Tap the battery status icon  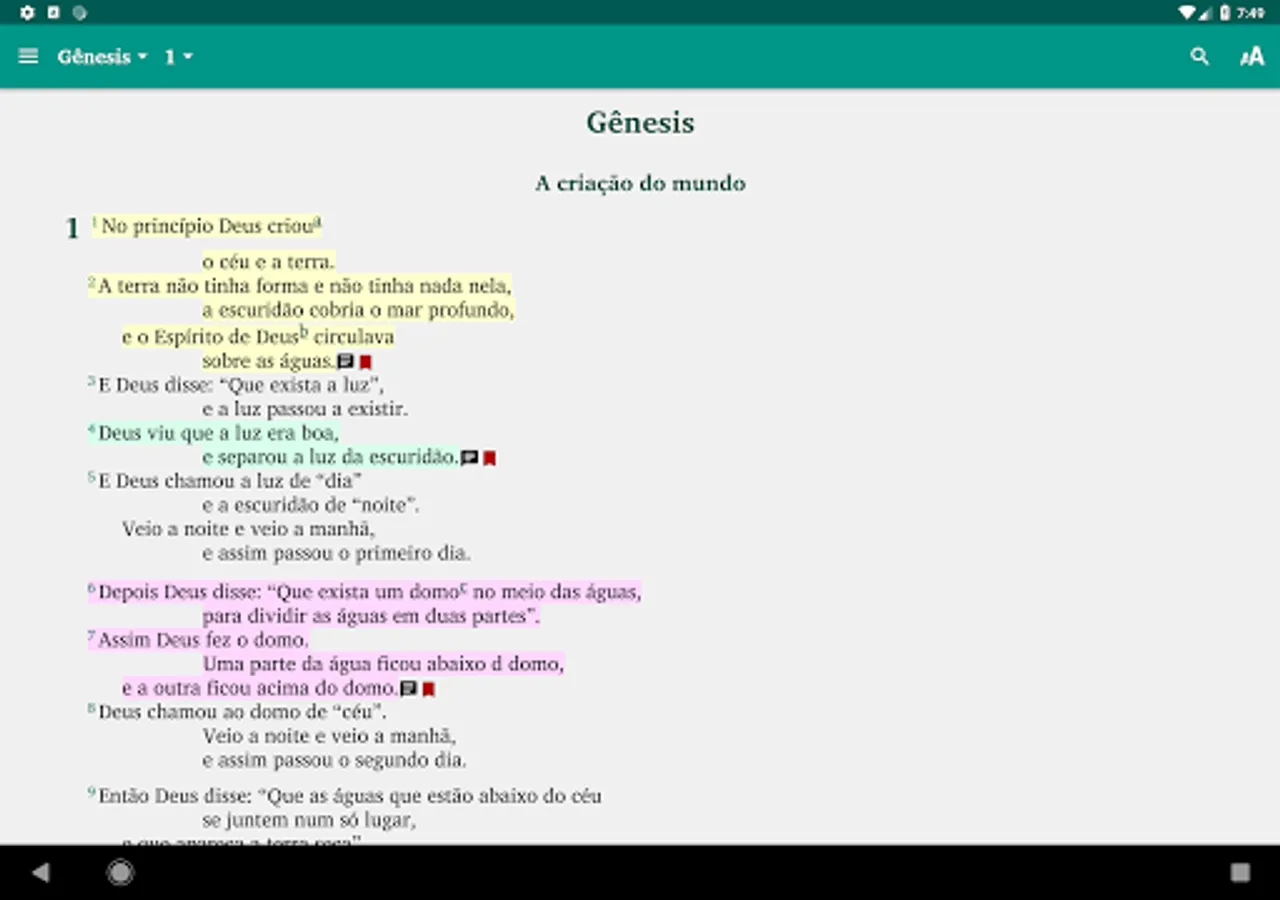coord(1224,13)
